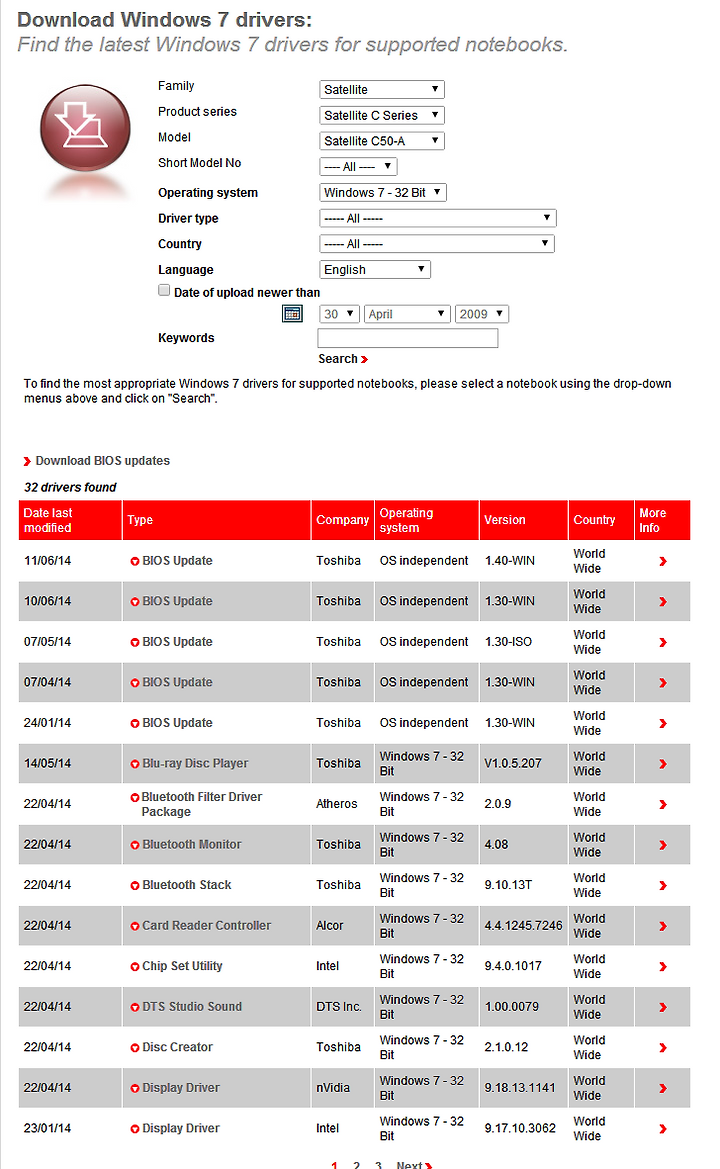720x1169 pixels.
Task: Open Bluetooth Filter Driver Package link
Action: [x=201, y=804]
